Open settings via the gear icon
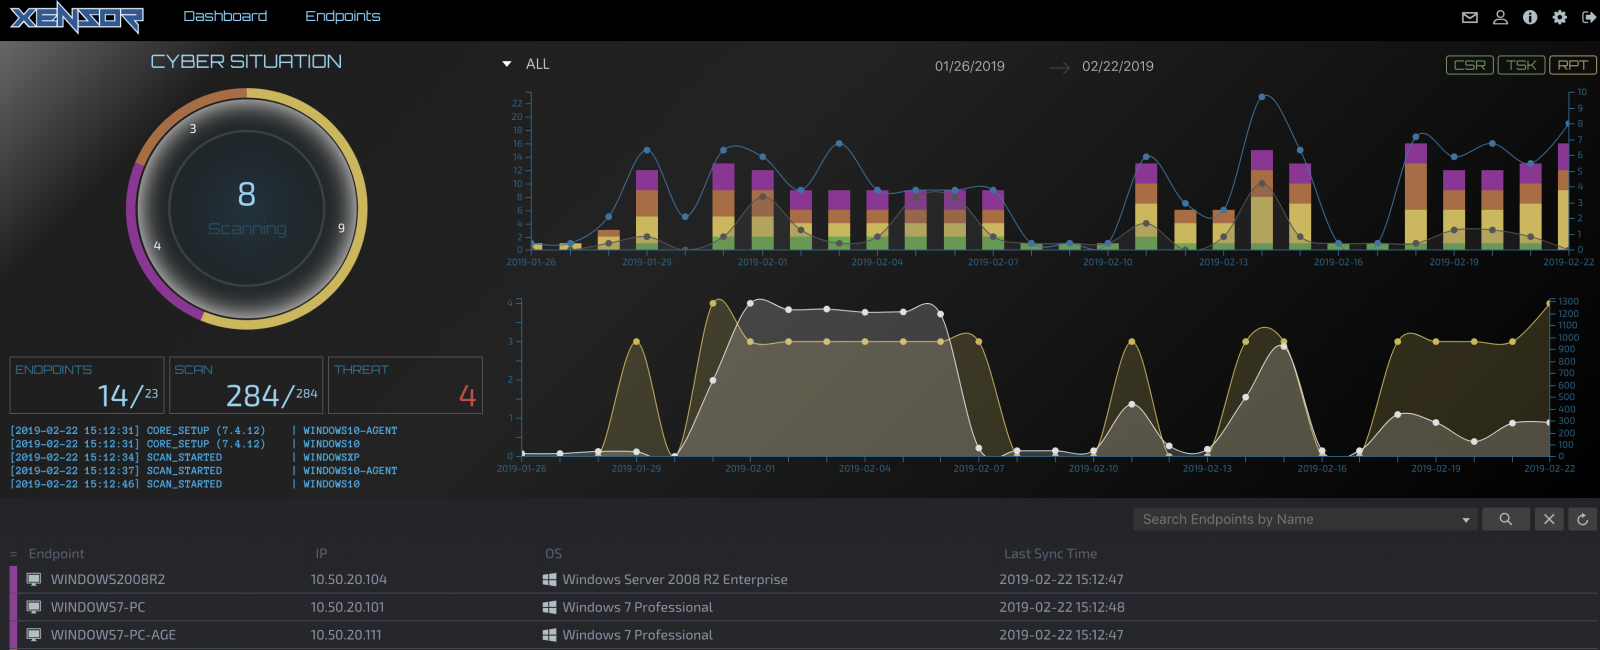Image resolution: width=1600 pixels, height=650 pixels. click(1559, 17)
